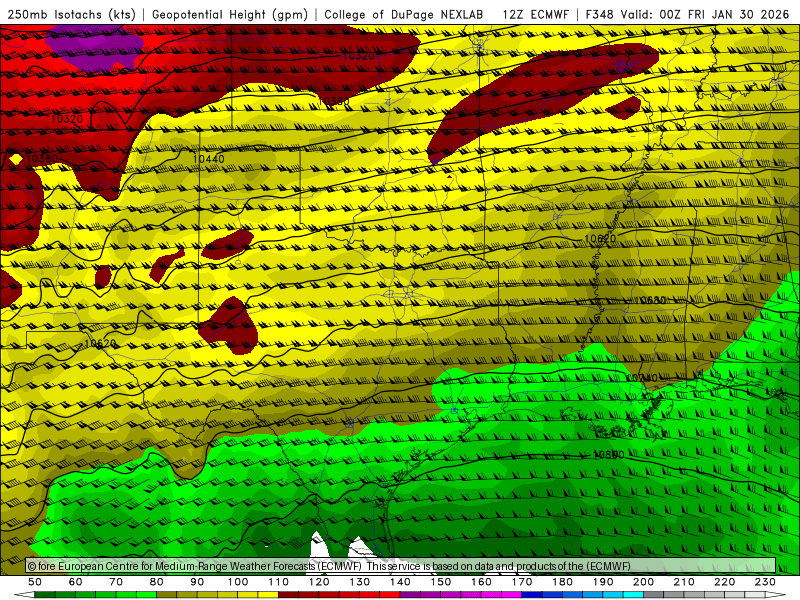Screen dimensions: 800x600
Task: Click legend scale value 170
Action: [522, 582]
